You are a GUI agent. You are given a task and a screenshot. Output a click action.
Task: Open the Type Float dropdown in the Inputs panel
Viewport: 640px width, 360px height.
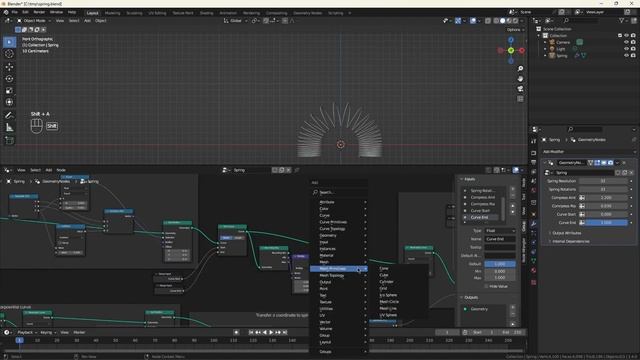500,231
